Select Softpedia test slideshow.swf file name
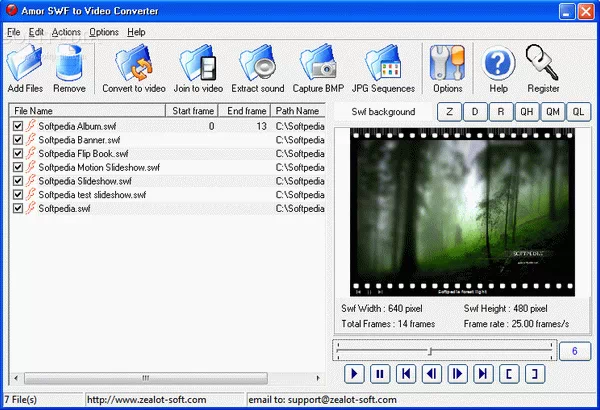 (92, 194)
